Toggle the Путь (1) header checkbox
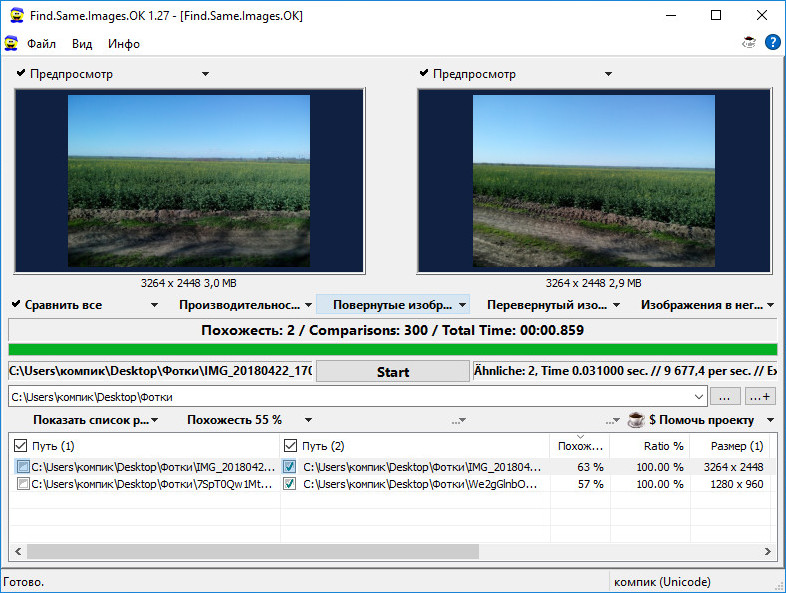 point(20,446)
